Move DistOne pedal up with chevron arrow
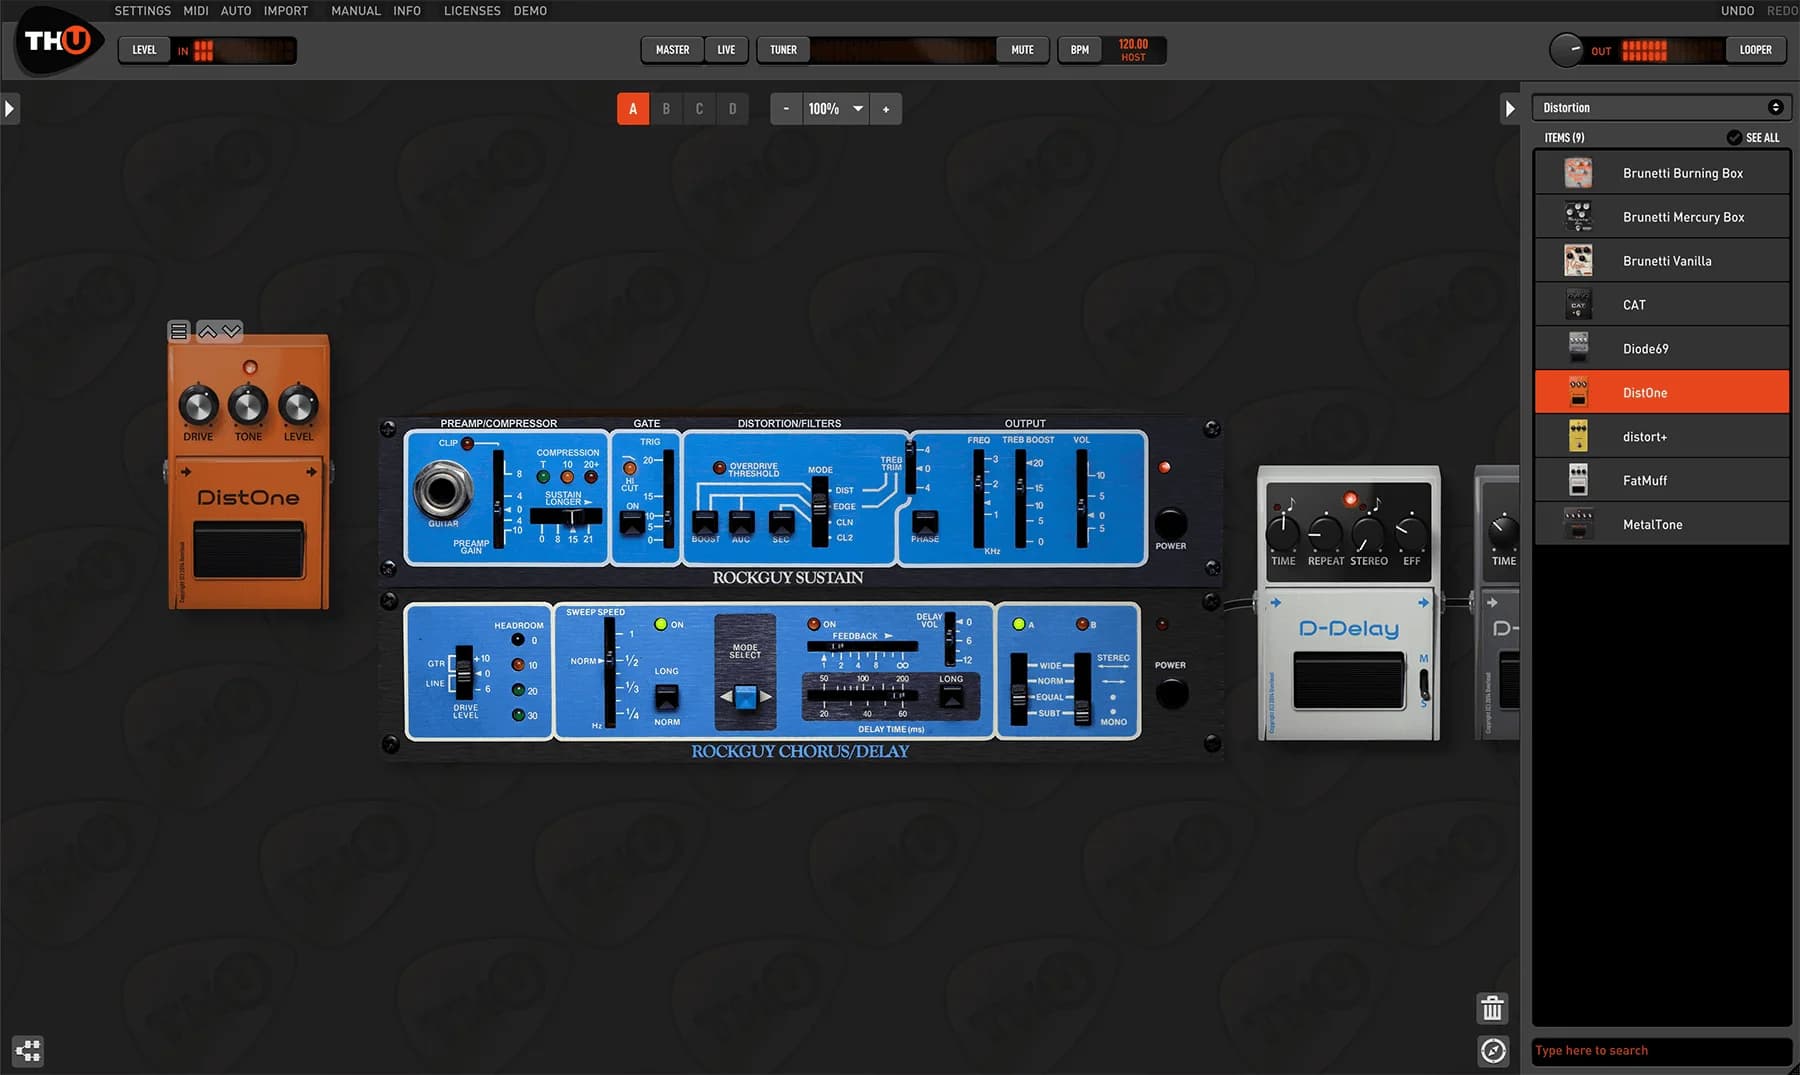This screenshot has height=1075, width=1800. click(x=208, y=331)
